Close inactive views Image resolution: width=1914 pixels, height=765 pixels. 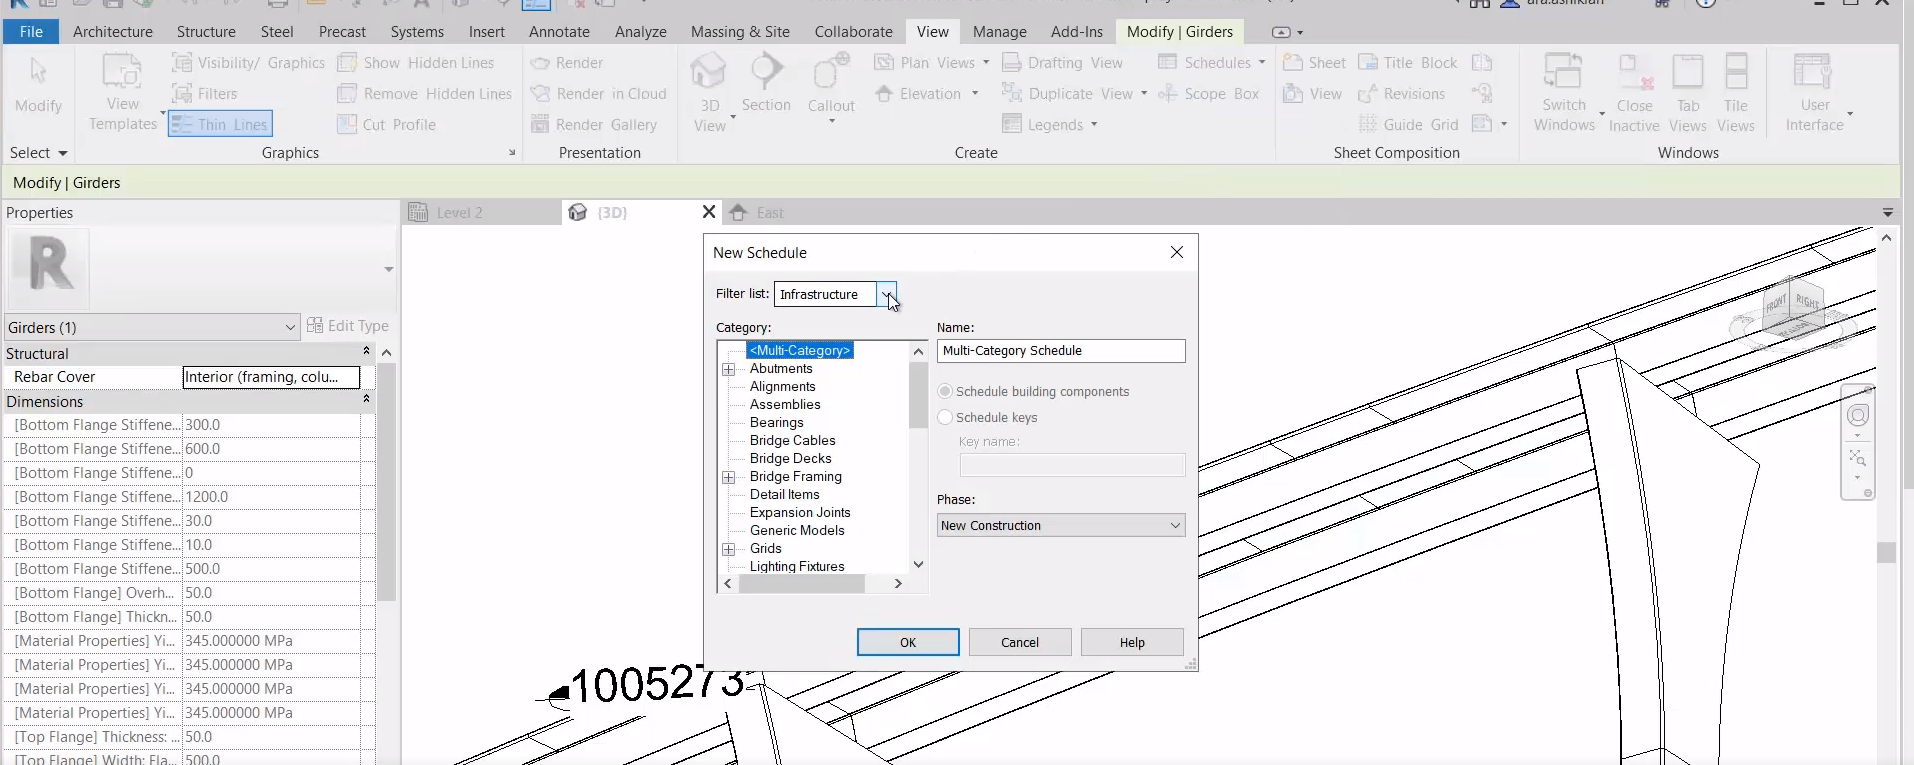[1634, 93]
